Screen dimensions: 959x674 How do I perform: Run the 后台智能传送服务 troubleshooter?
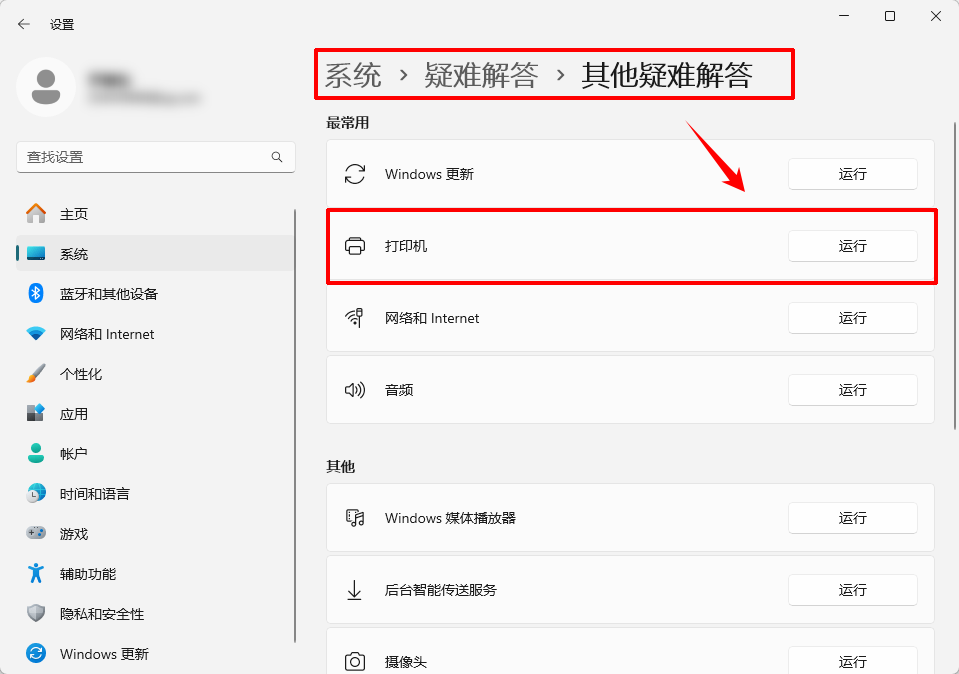click(853, 590)
